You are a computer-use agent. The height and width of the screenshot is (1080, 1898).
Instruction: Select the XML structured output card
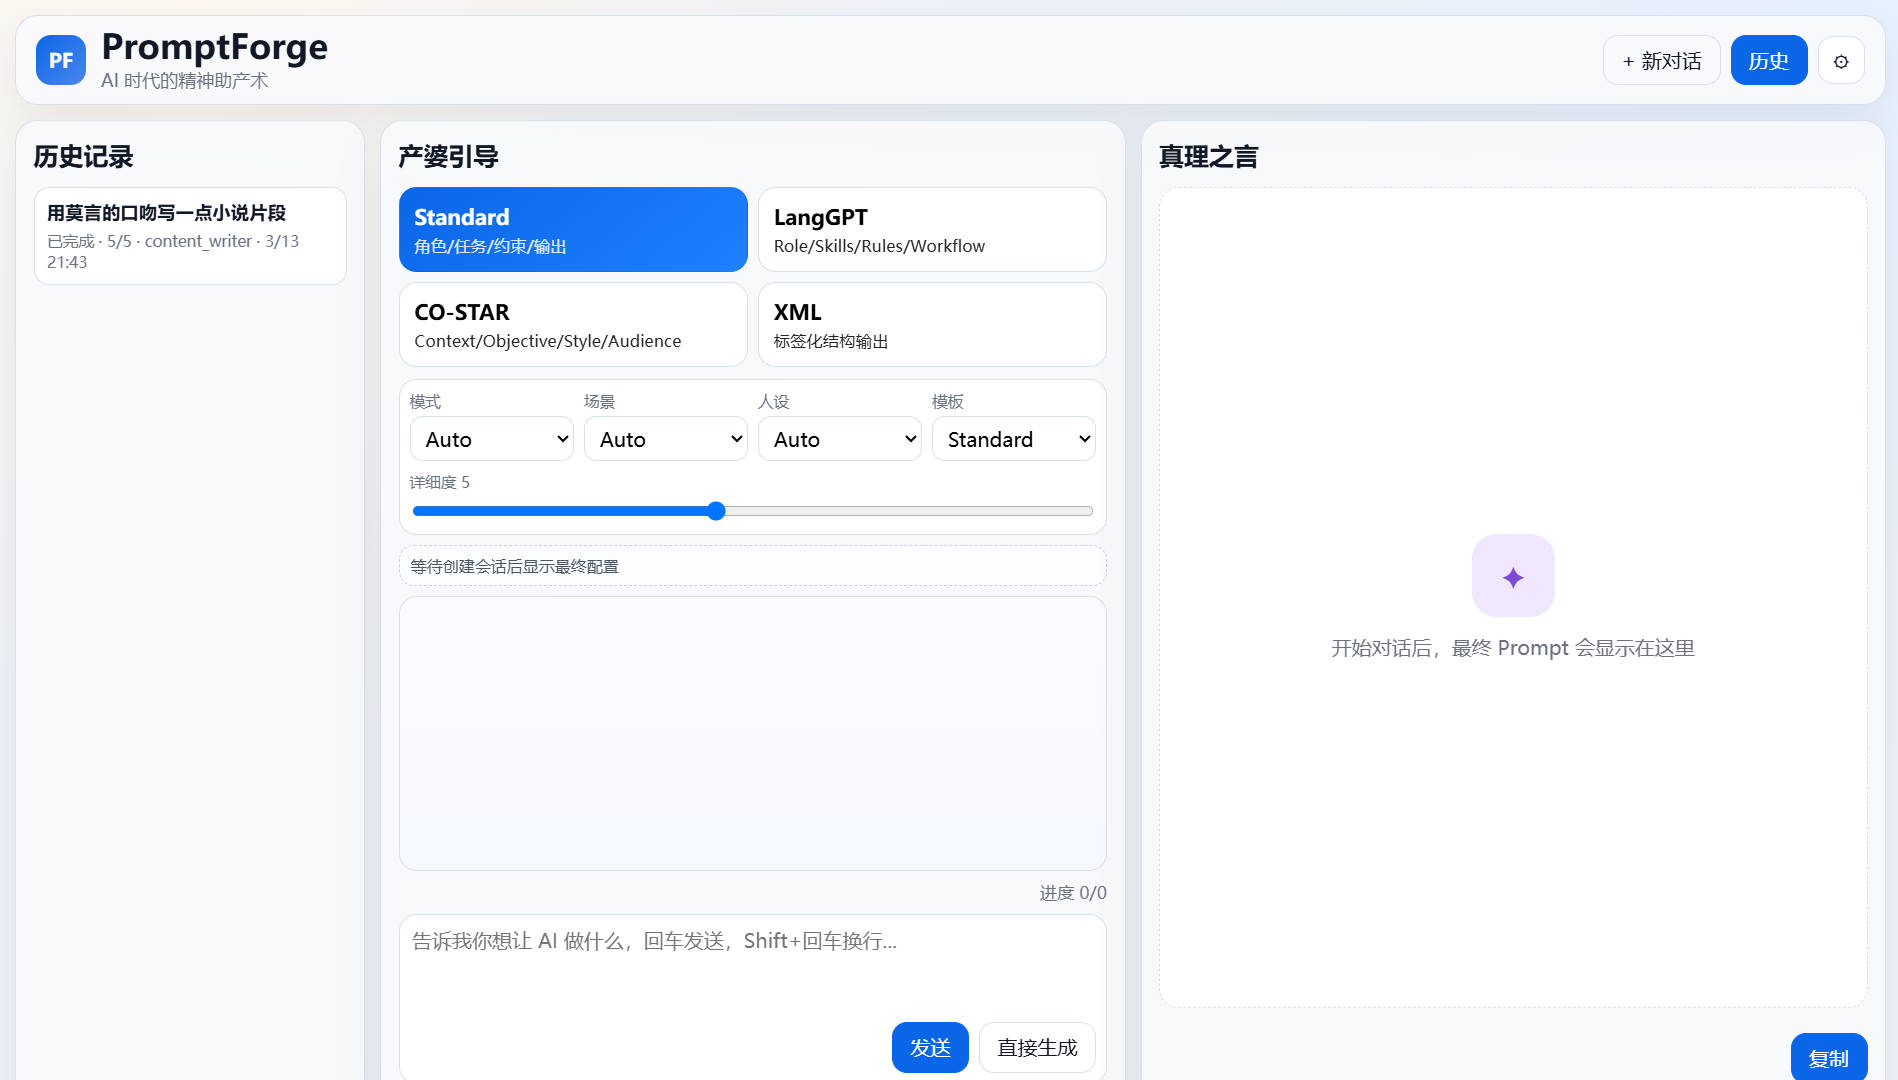(x=932, y=325)
